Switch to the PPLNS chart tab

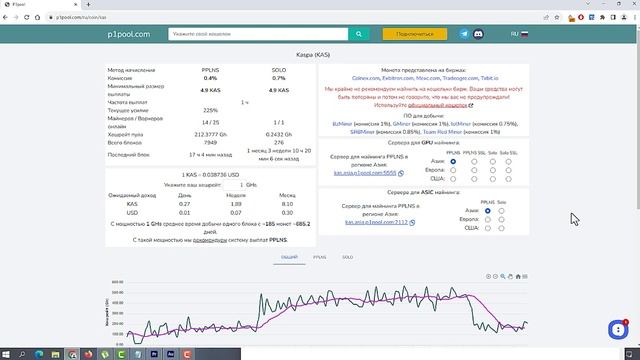pos(320,257)
